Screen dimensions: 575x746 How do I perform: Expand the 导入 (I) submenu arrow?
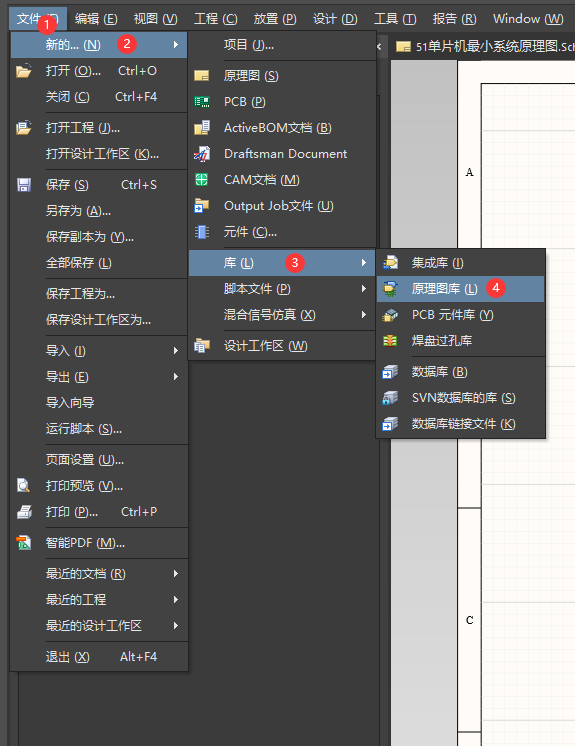point(176,351)
